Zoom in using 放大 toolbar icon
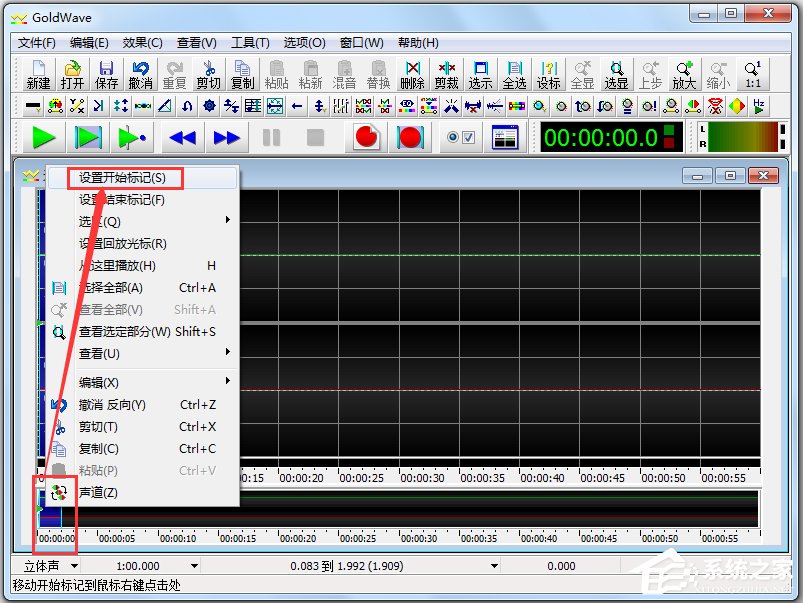 click(684, 75)
